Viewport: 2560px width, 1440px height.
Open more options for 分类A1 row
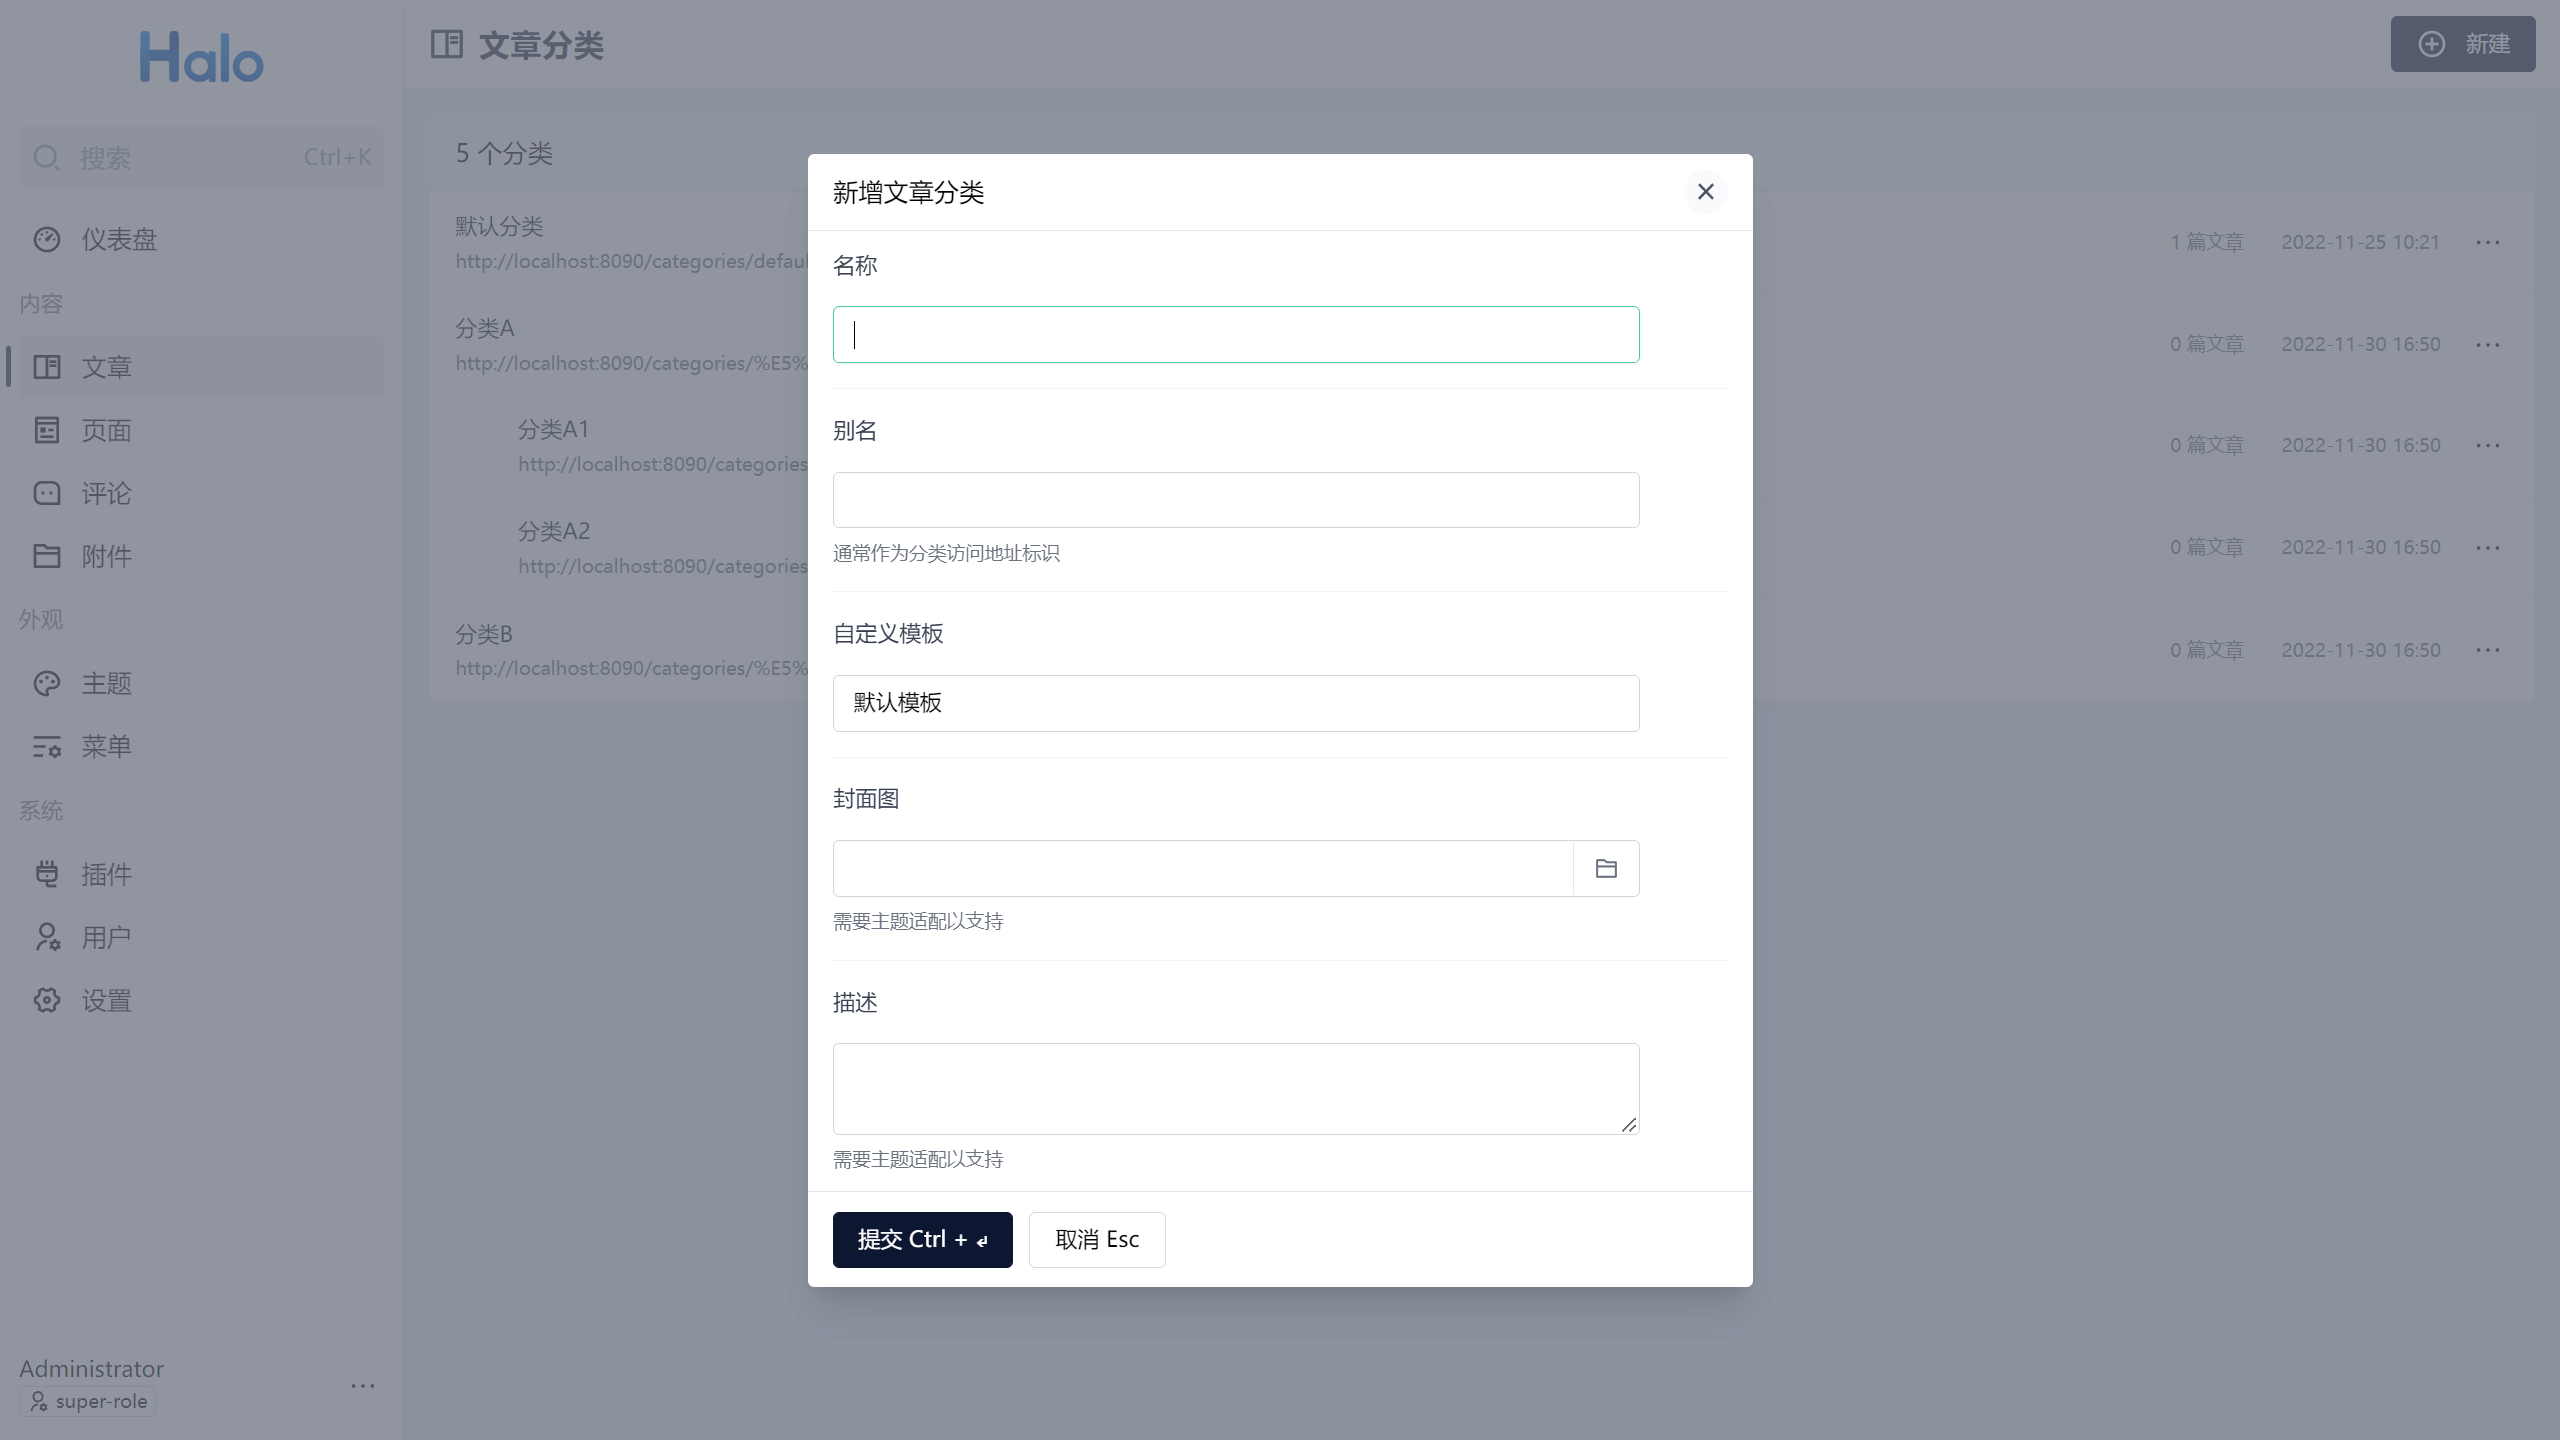(2488, 445)
